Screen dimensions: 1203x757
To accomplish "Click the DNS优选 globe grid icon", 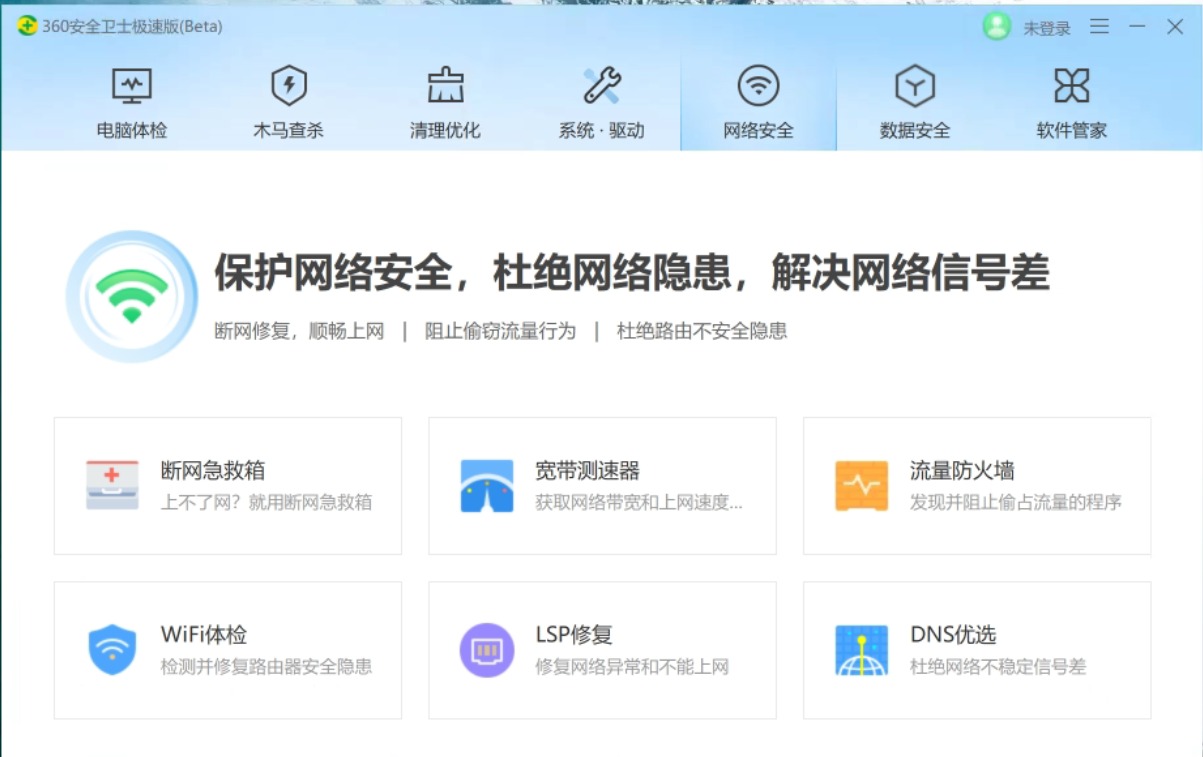I will [x=861, y=650].
